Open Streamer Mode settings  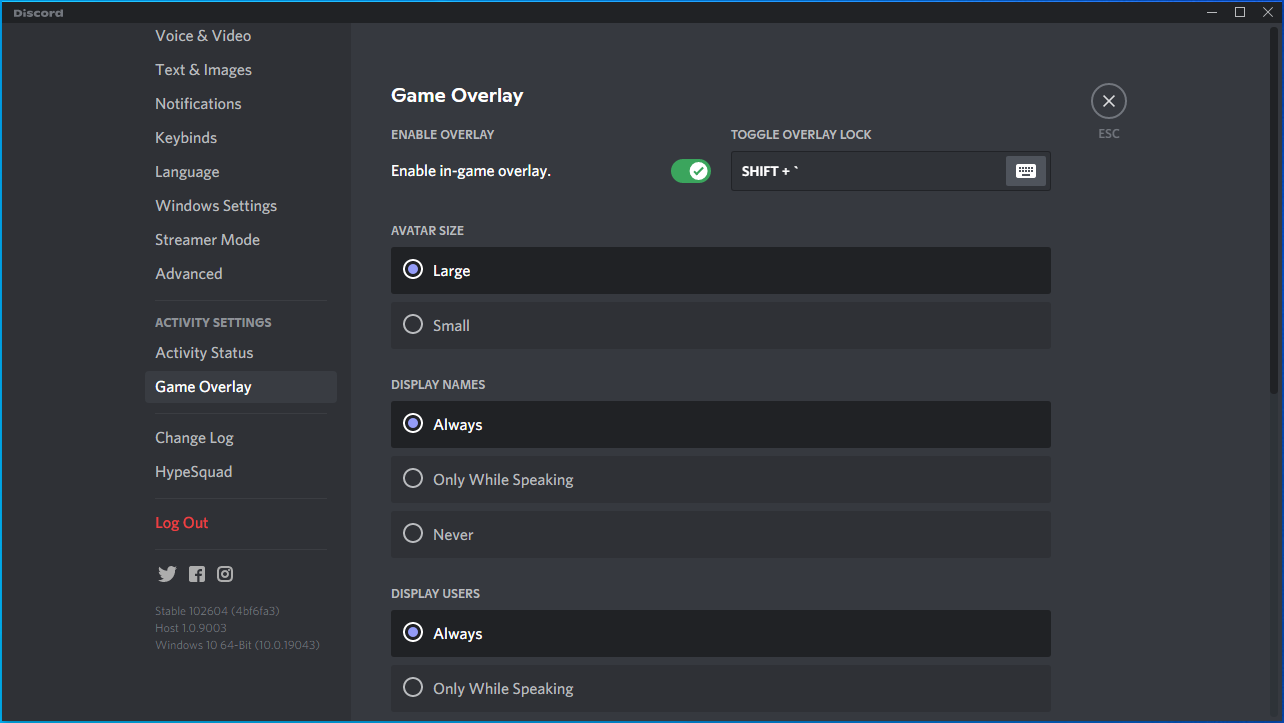tap(207, 240)
